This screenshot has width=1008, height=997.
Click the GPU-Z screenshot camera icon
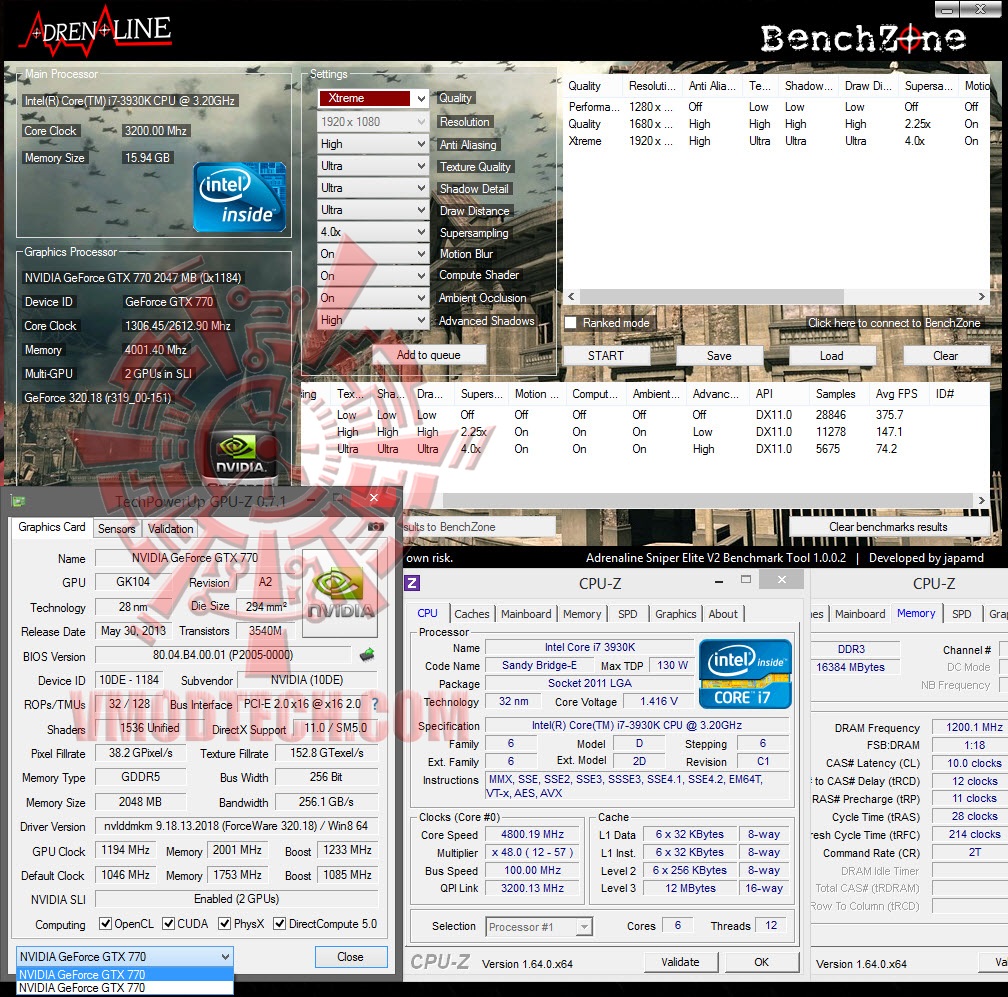pos(375,527)
